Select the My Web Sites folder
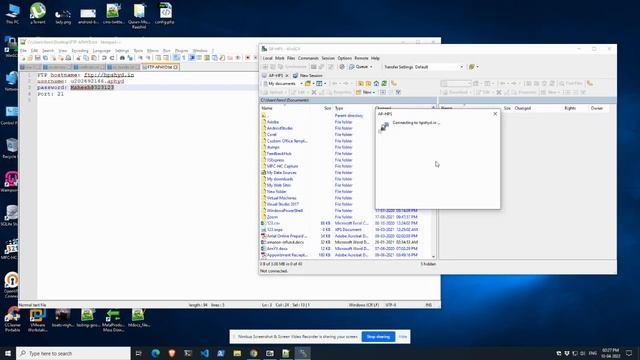The width and height of the screenshot is (640, 360). point(279,185)
